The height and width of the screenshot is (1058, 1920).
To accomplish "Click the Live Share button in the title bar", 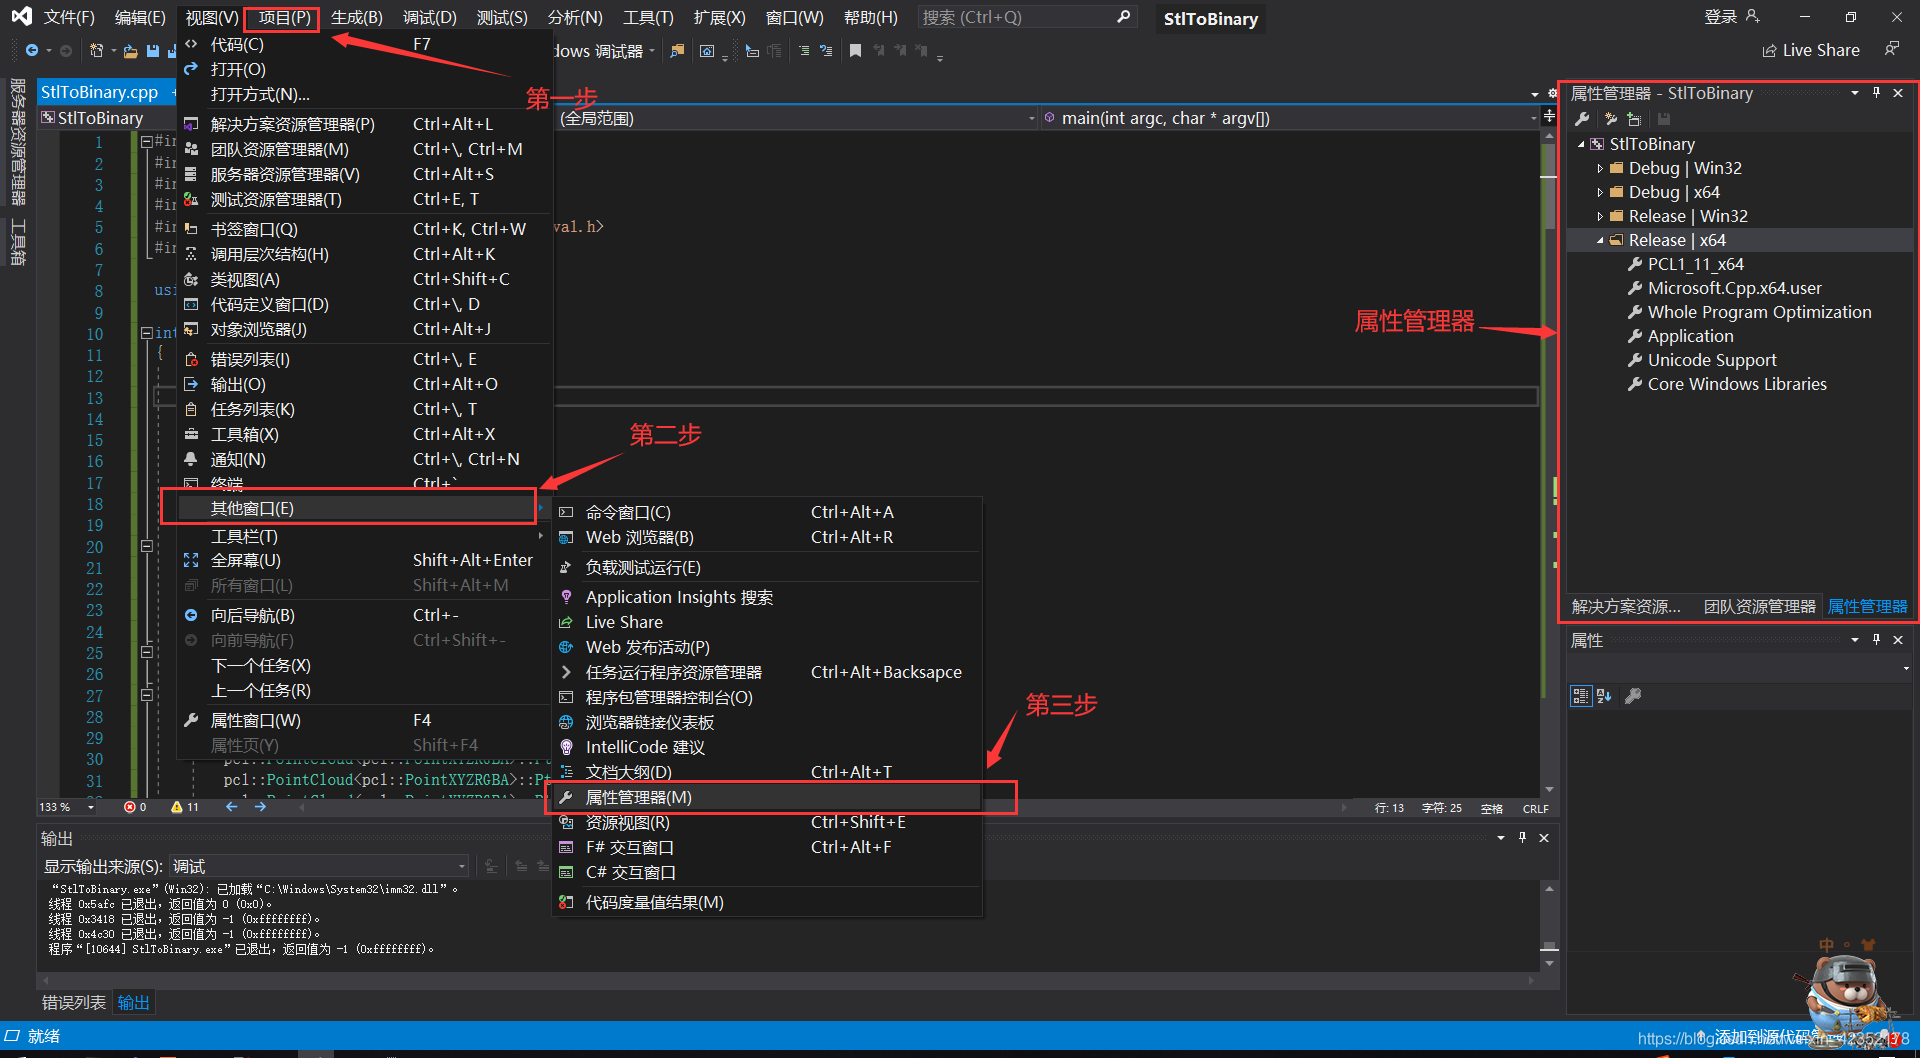I will point(1811,50).
